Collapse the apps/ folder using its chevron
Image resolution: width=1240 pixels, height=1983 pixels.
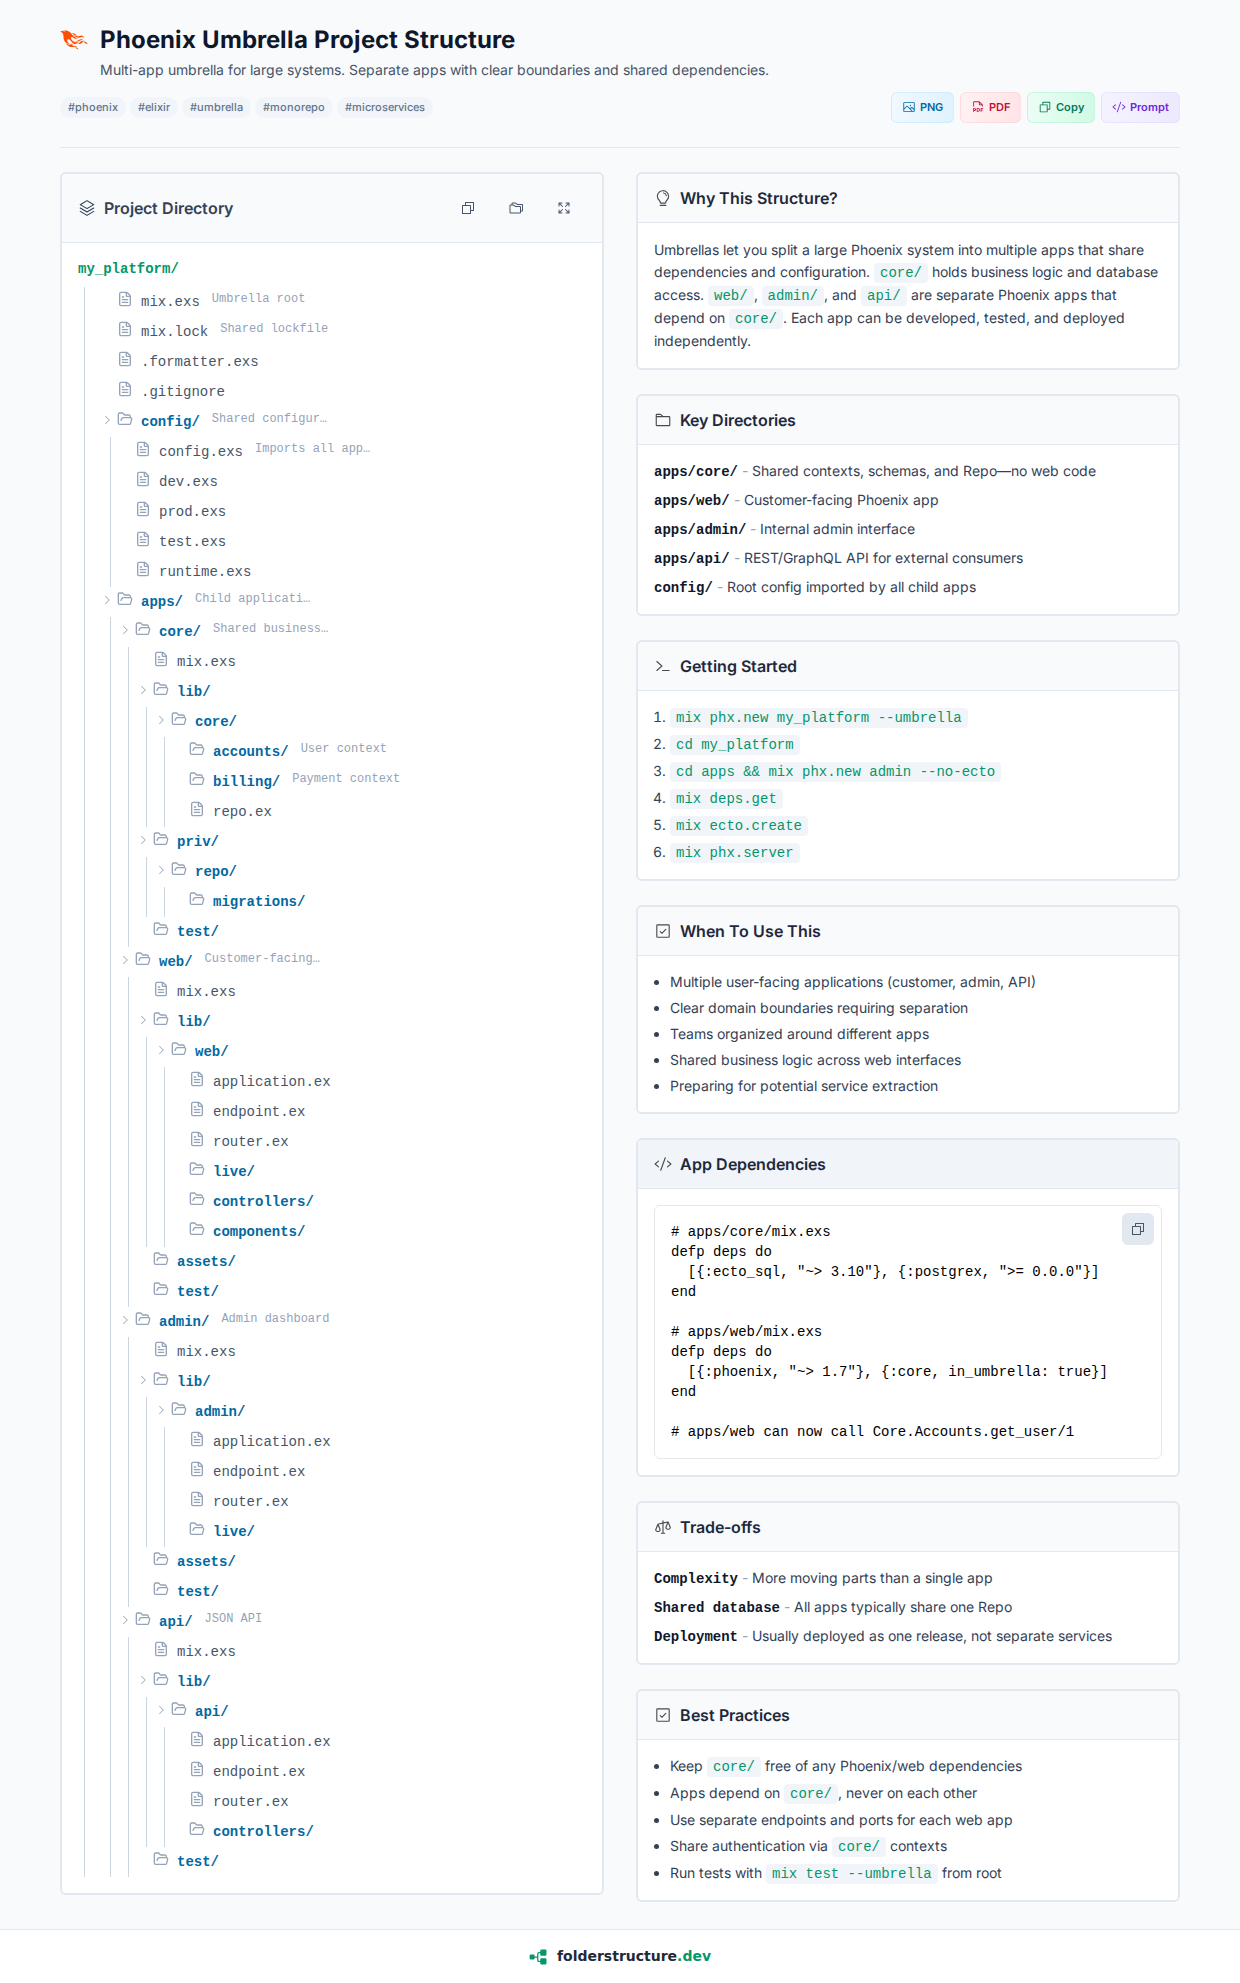[107, 600]
